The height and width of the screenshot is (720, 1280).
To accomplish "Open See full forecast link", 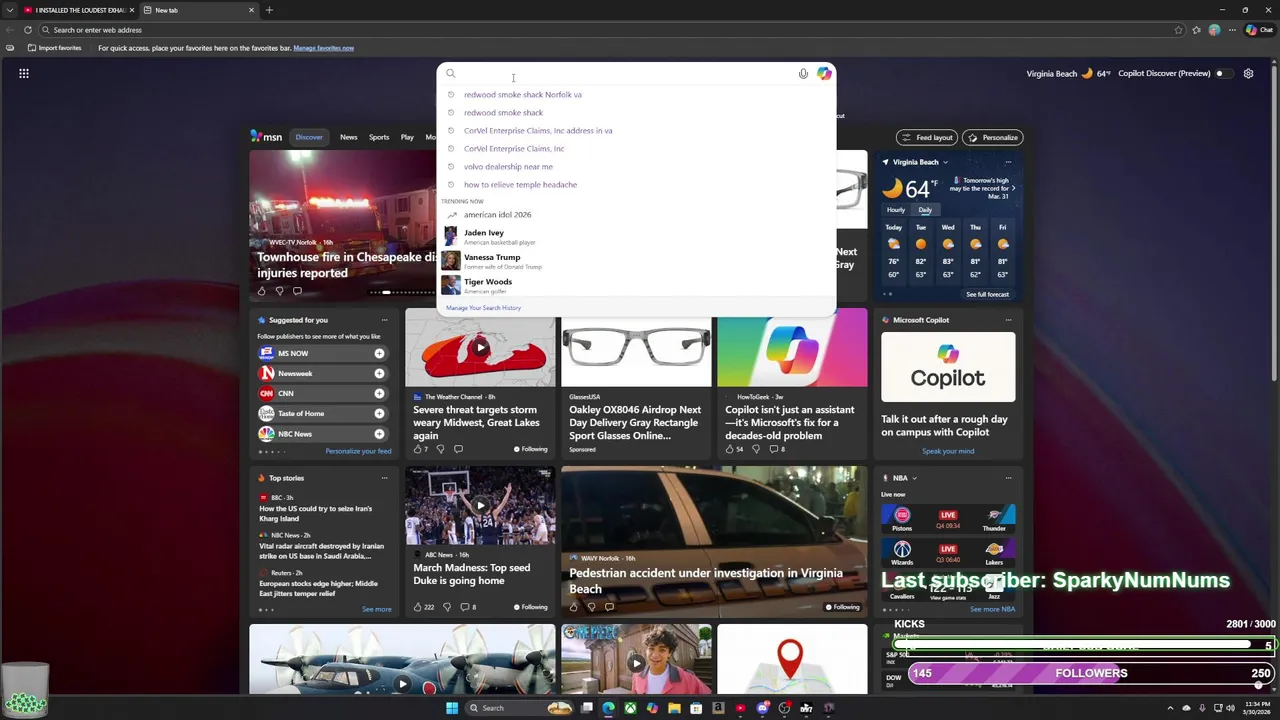I will [x=987, y=295].
